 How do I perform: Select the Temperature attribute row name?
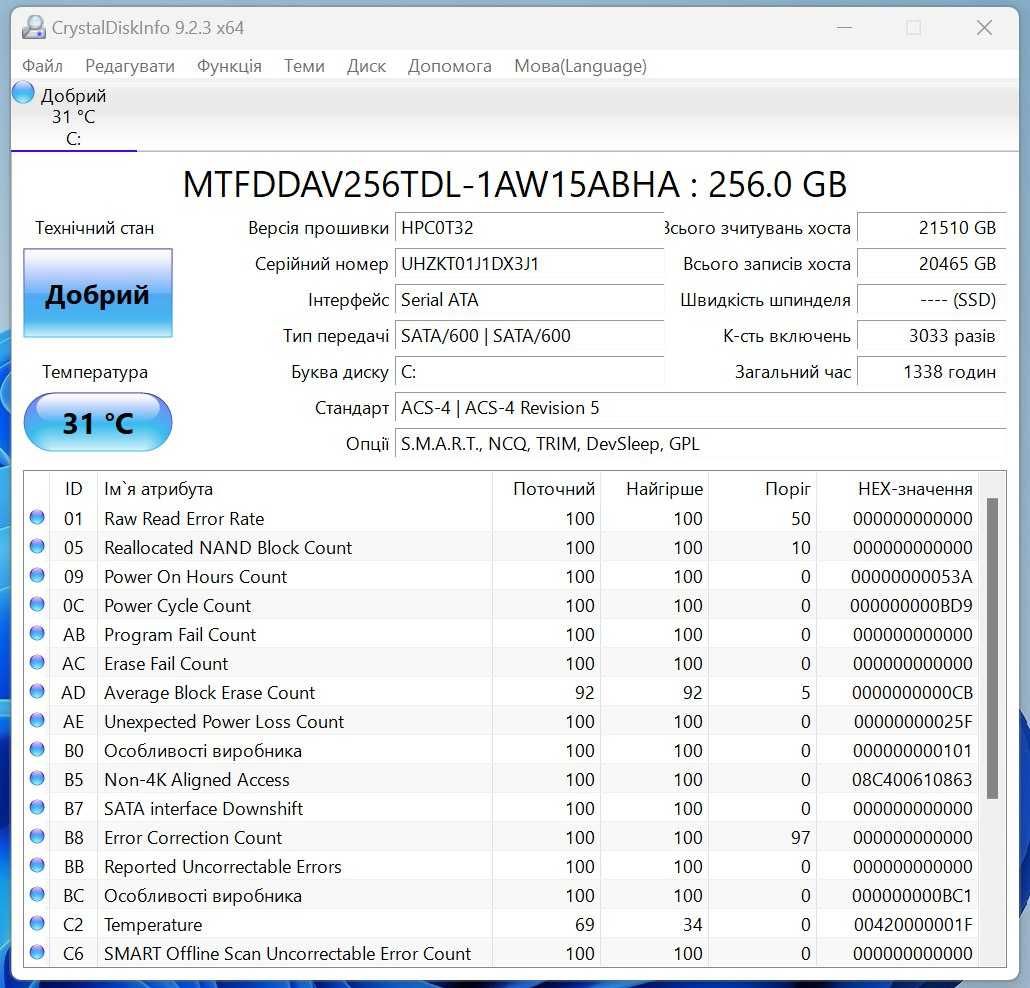pos(153,925)
